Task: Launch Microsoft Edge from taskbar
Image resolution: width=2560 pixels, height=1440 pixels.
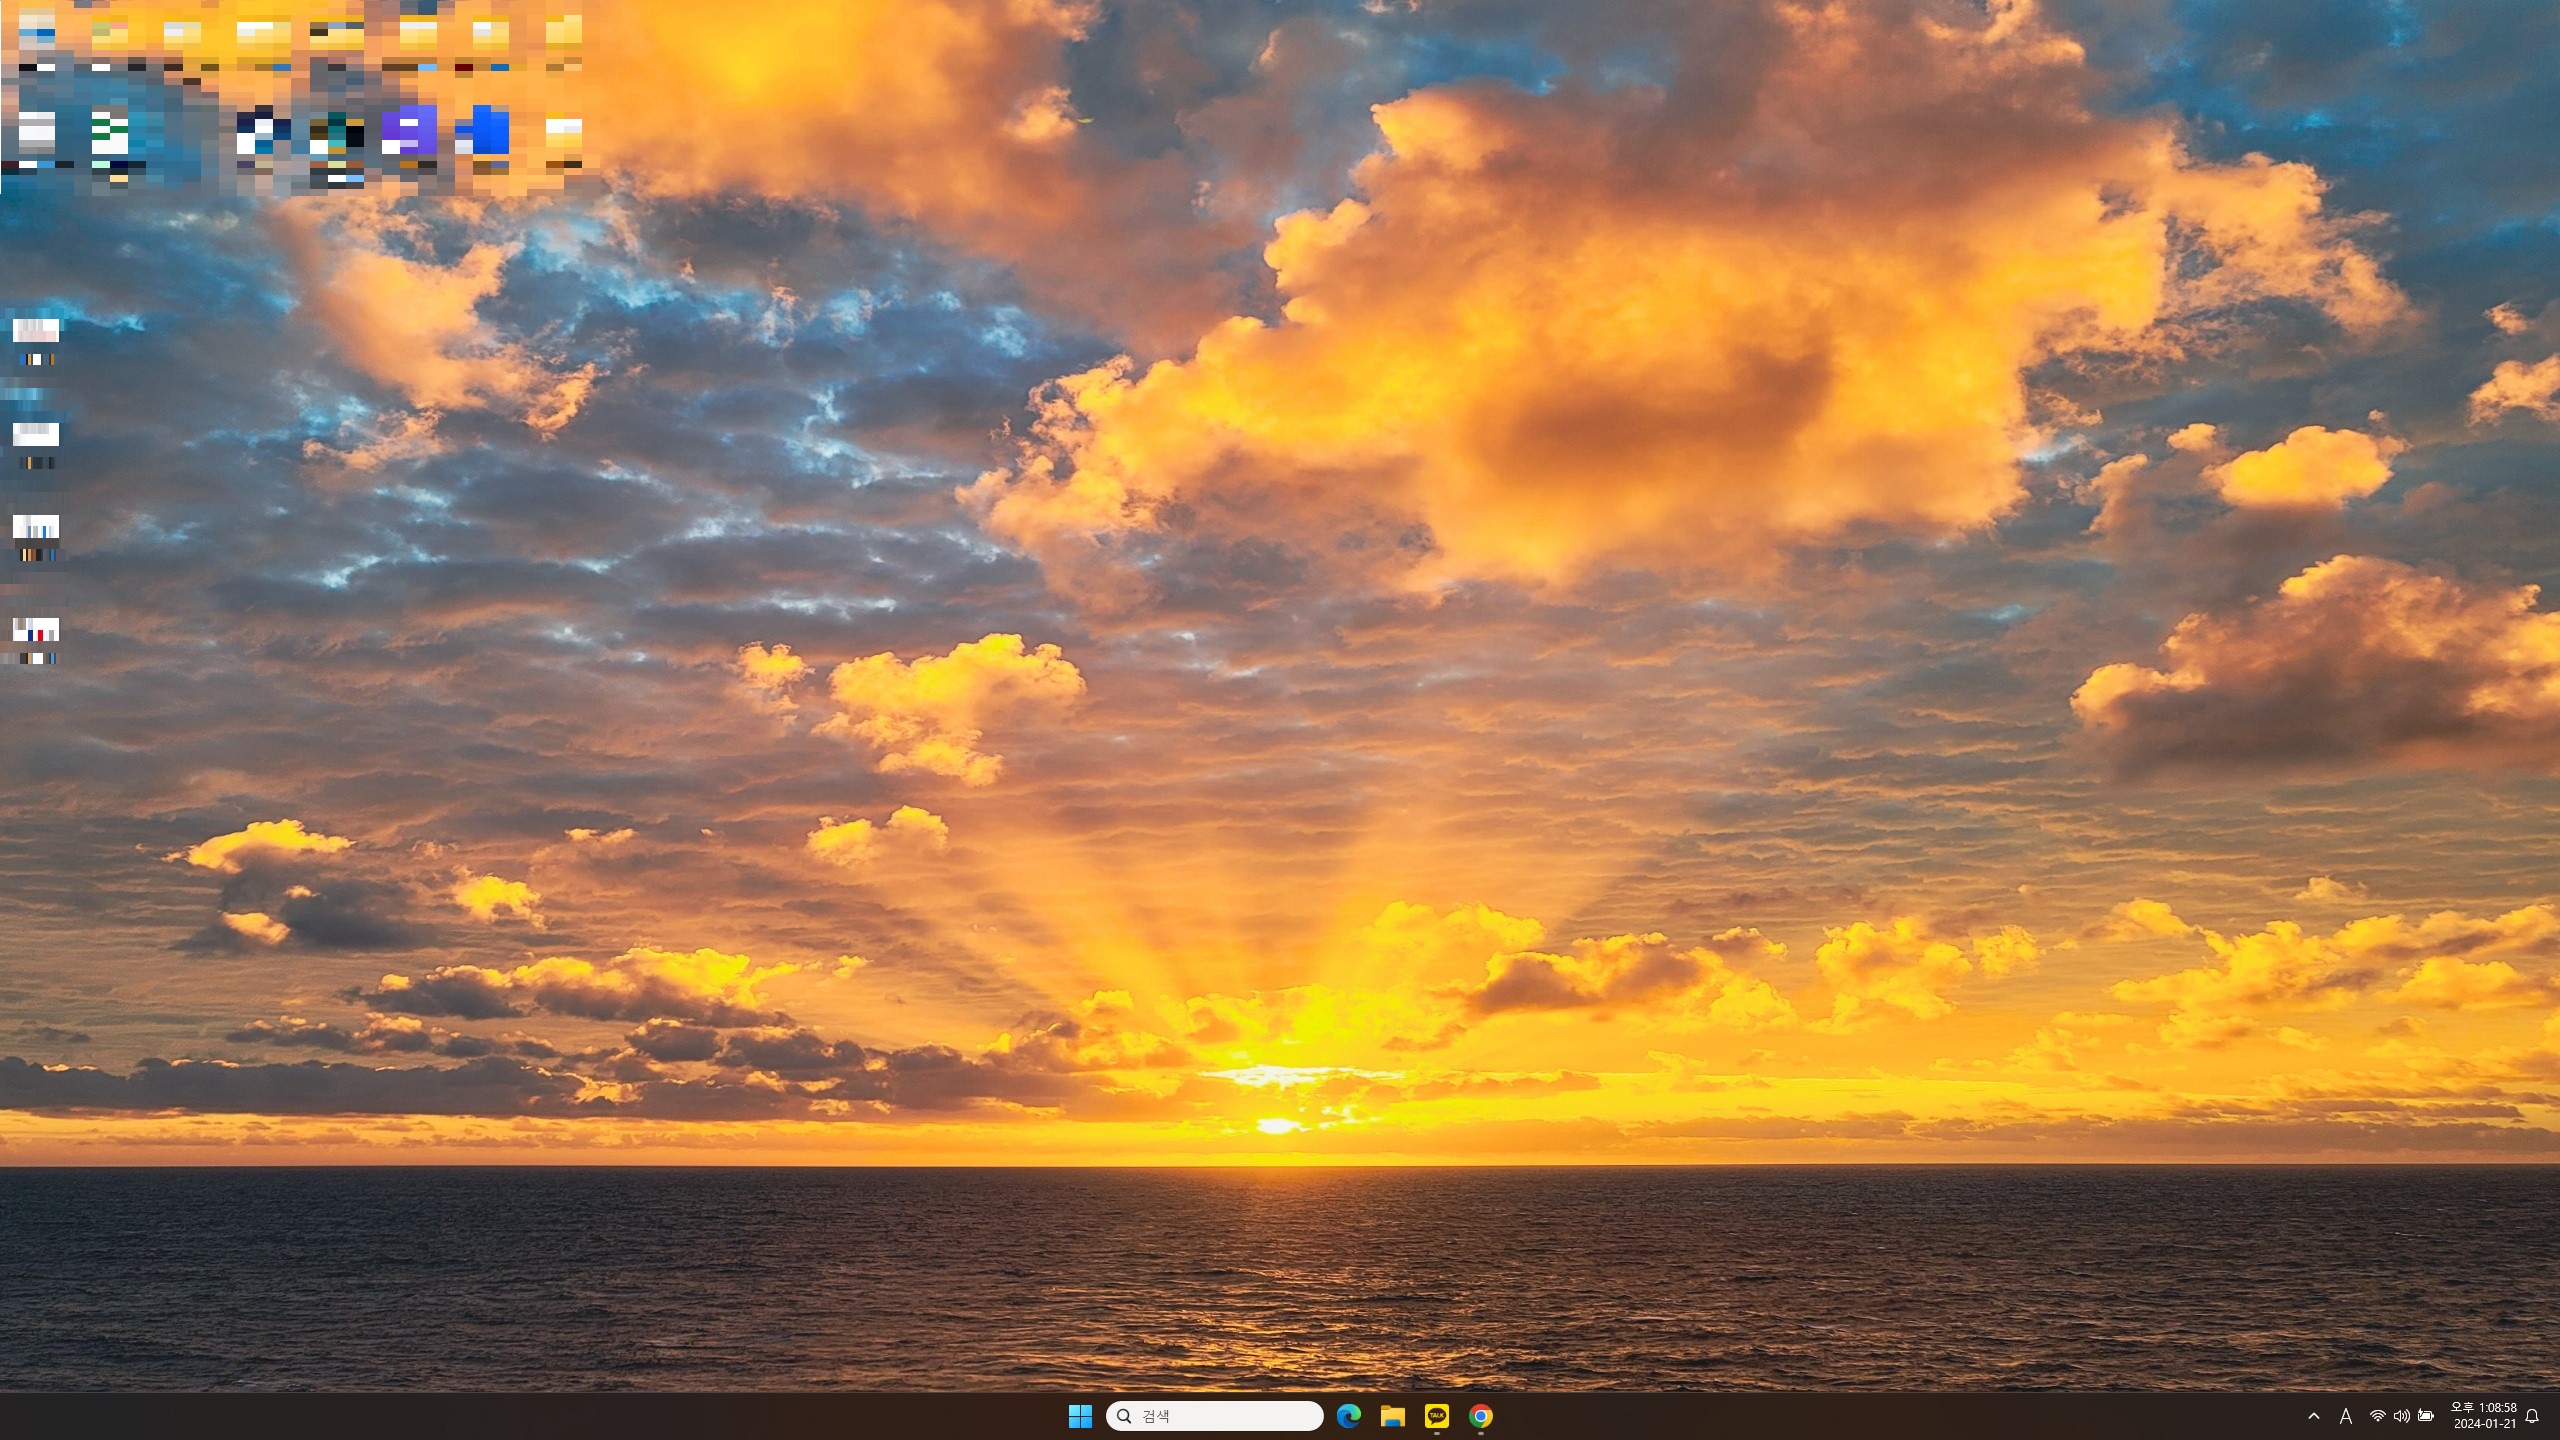Action: pos(1349,1416)
